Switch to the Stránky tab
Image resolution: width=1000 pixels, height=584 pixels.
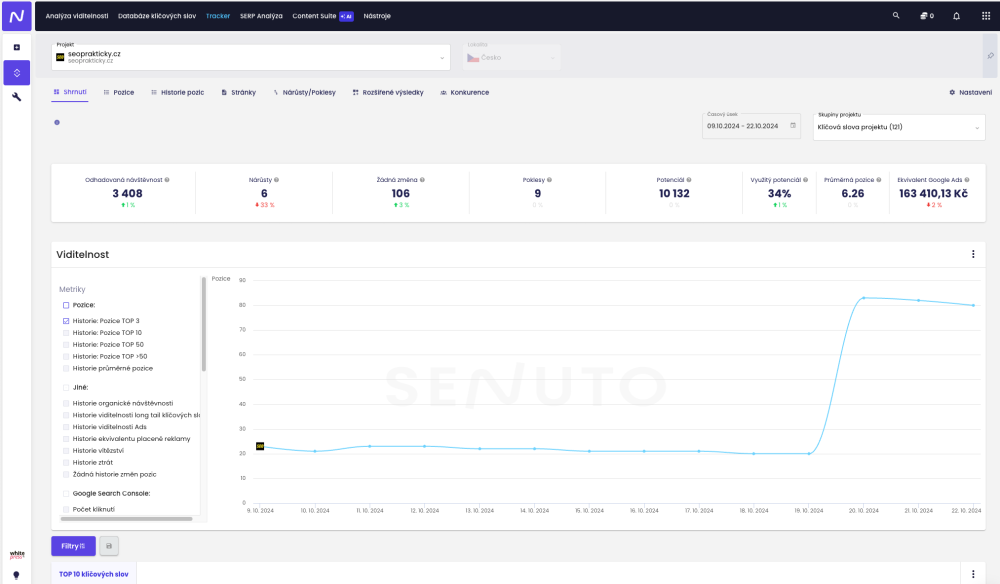239,92
